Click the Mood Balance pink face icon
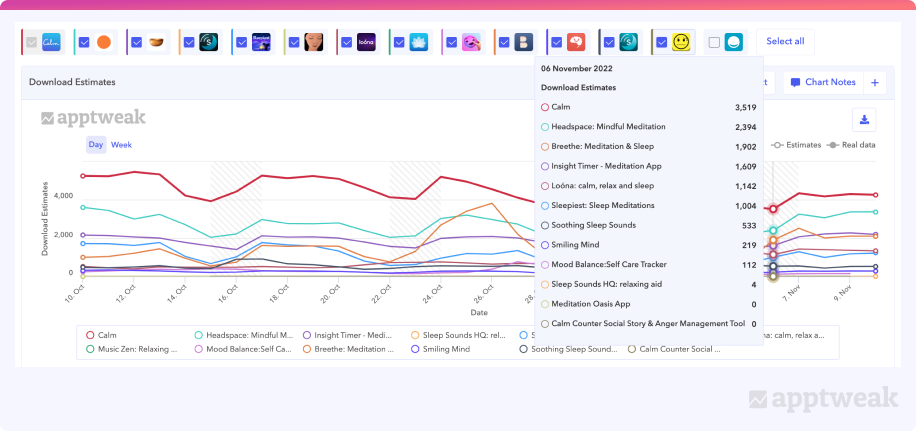 (x=471, y=42)
